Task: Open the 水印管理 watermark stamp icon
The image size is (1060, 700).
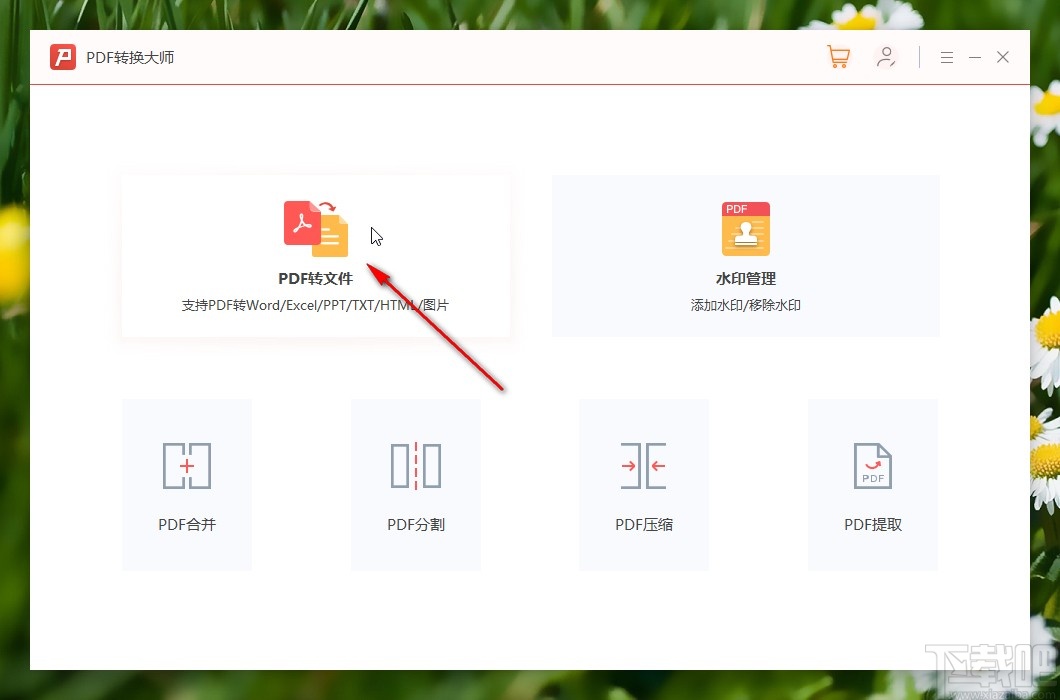Action: pyautogui.click(x=746, y=229)
